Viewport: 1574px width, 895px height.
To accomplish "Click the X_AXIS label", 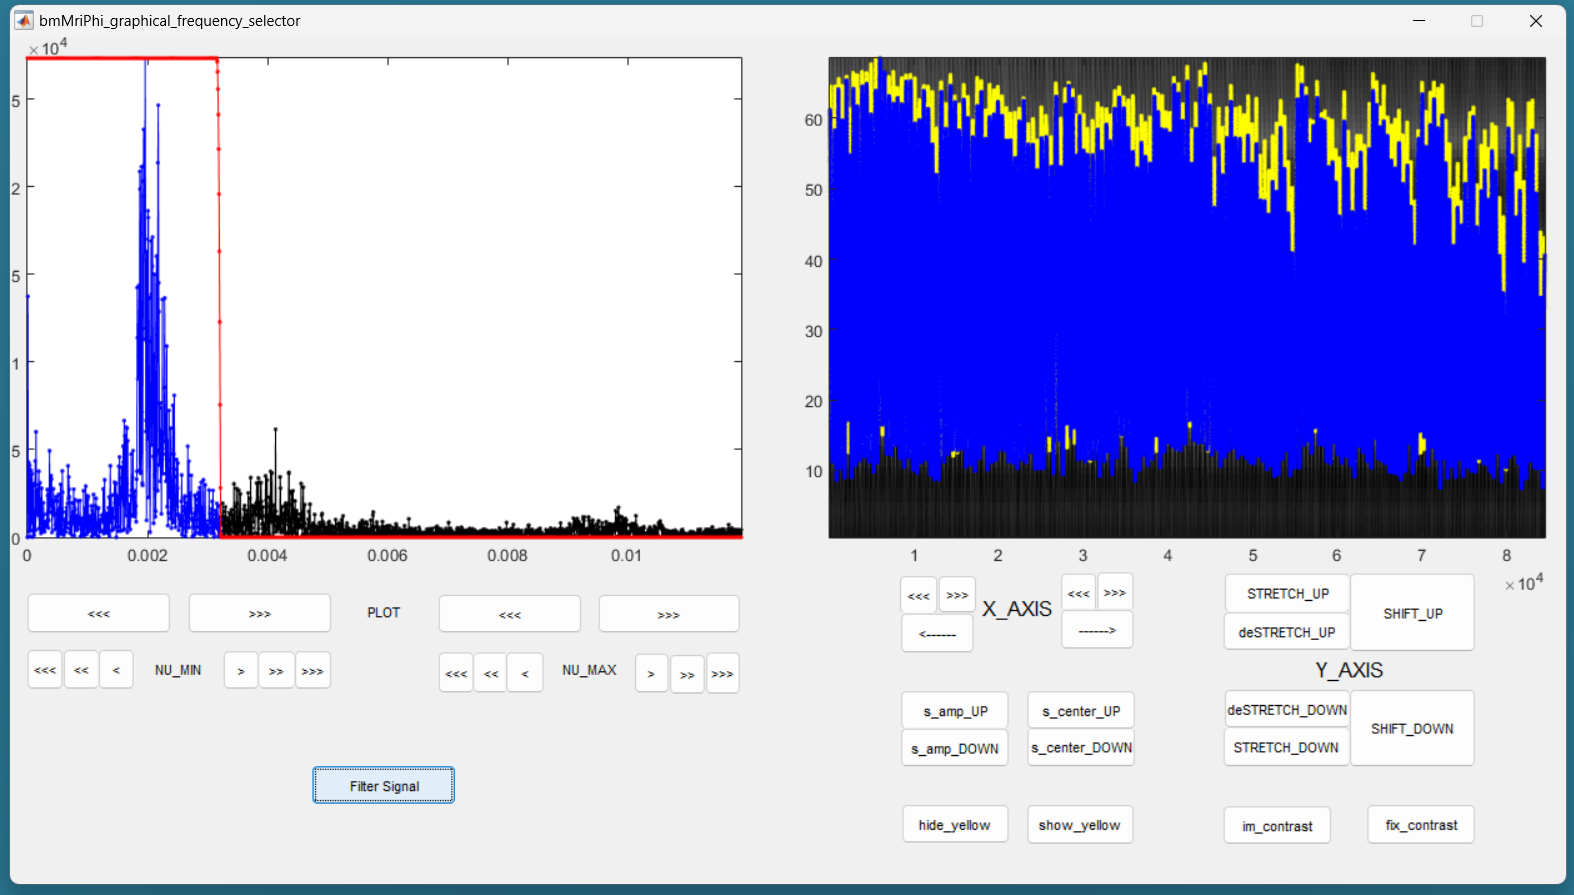I will coord(1017,609).
